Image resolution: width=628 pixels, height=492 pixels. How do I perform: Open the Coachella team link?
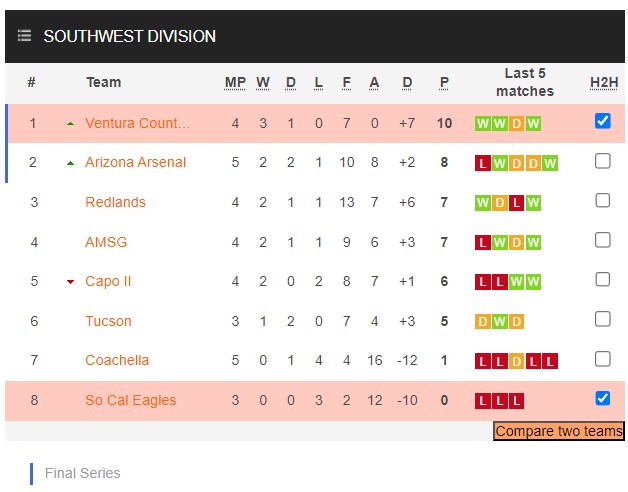pos(117,360)
